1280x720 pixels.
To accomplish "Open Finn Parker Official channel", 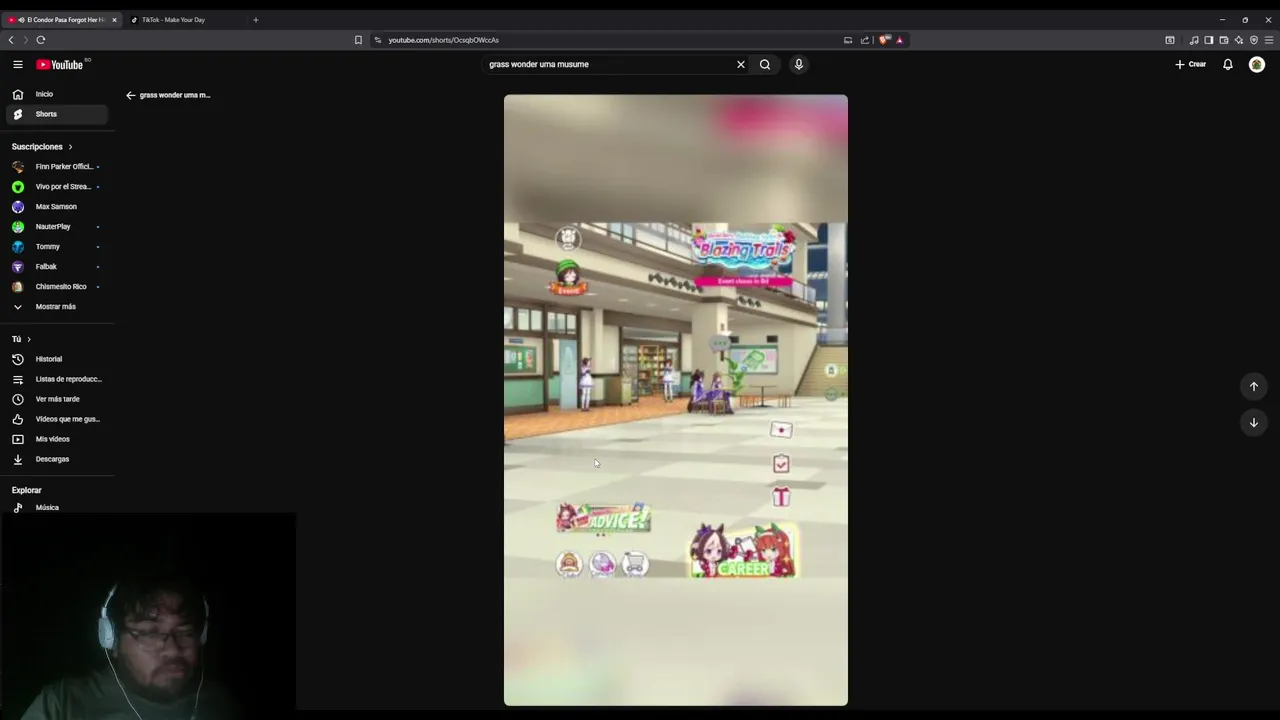I will (x=57, y=166).
